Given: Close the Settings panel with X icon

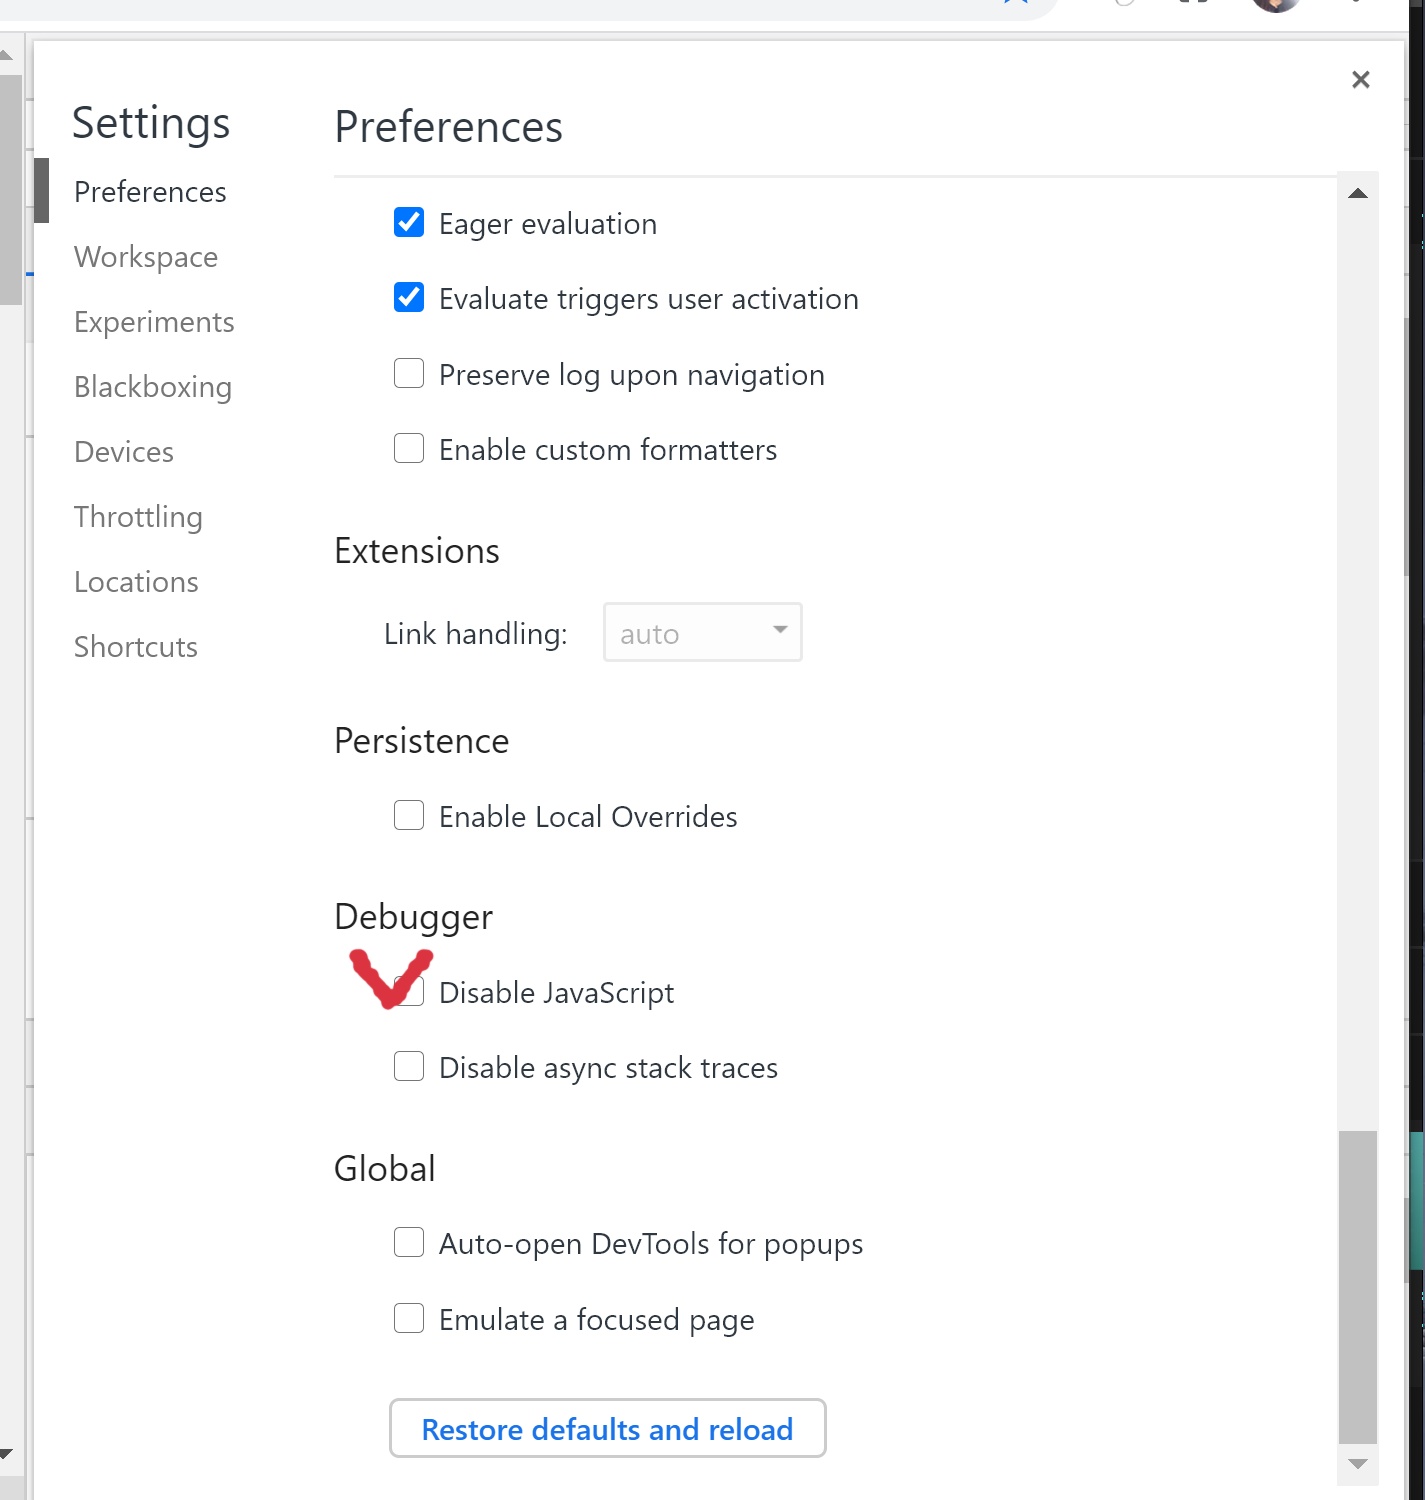Looking at the screenshot, I should pos(1360,80).
